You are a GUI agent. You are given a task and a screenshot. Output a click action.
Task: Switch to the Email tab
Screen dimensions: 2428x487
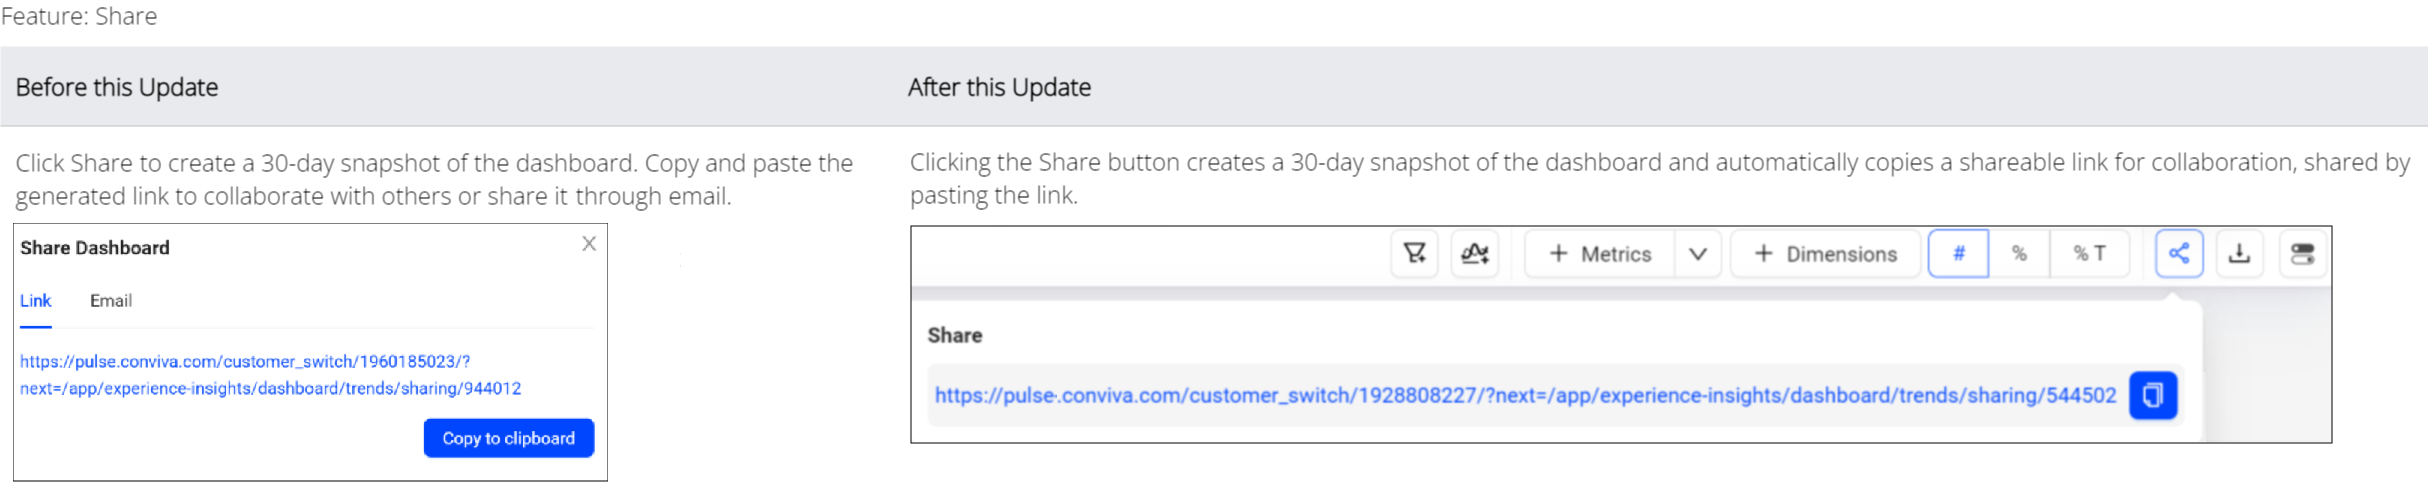click(111, 301)
